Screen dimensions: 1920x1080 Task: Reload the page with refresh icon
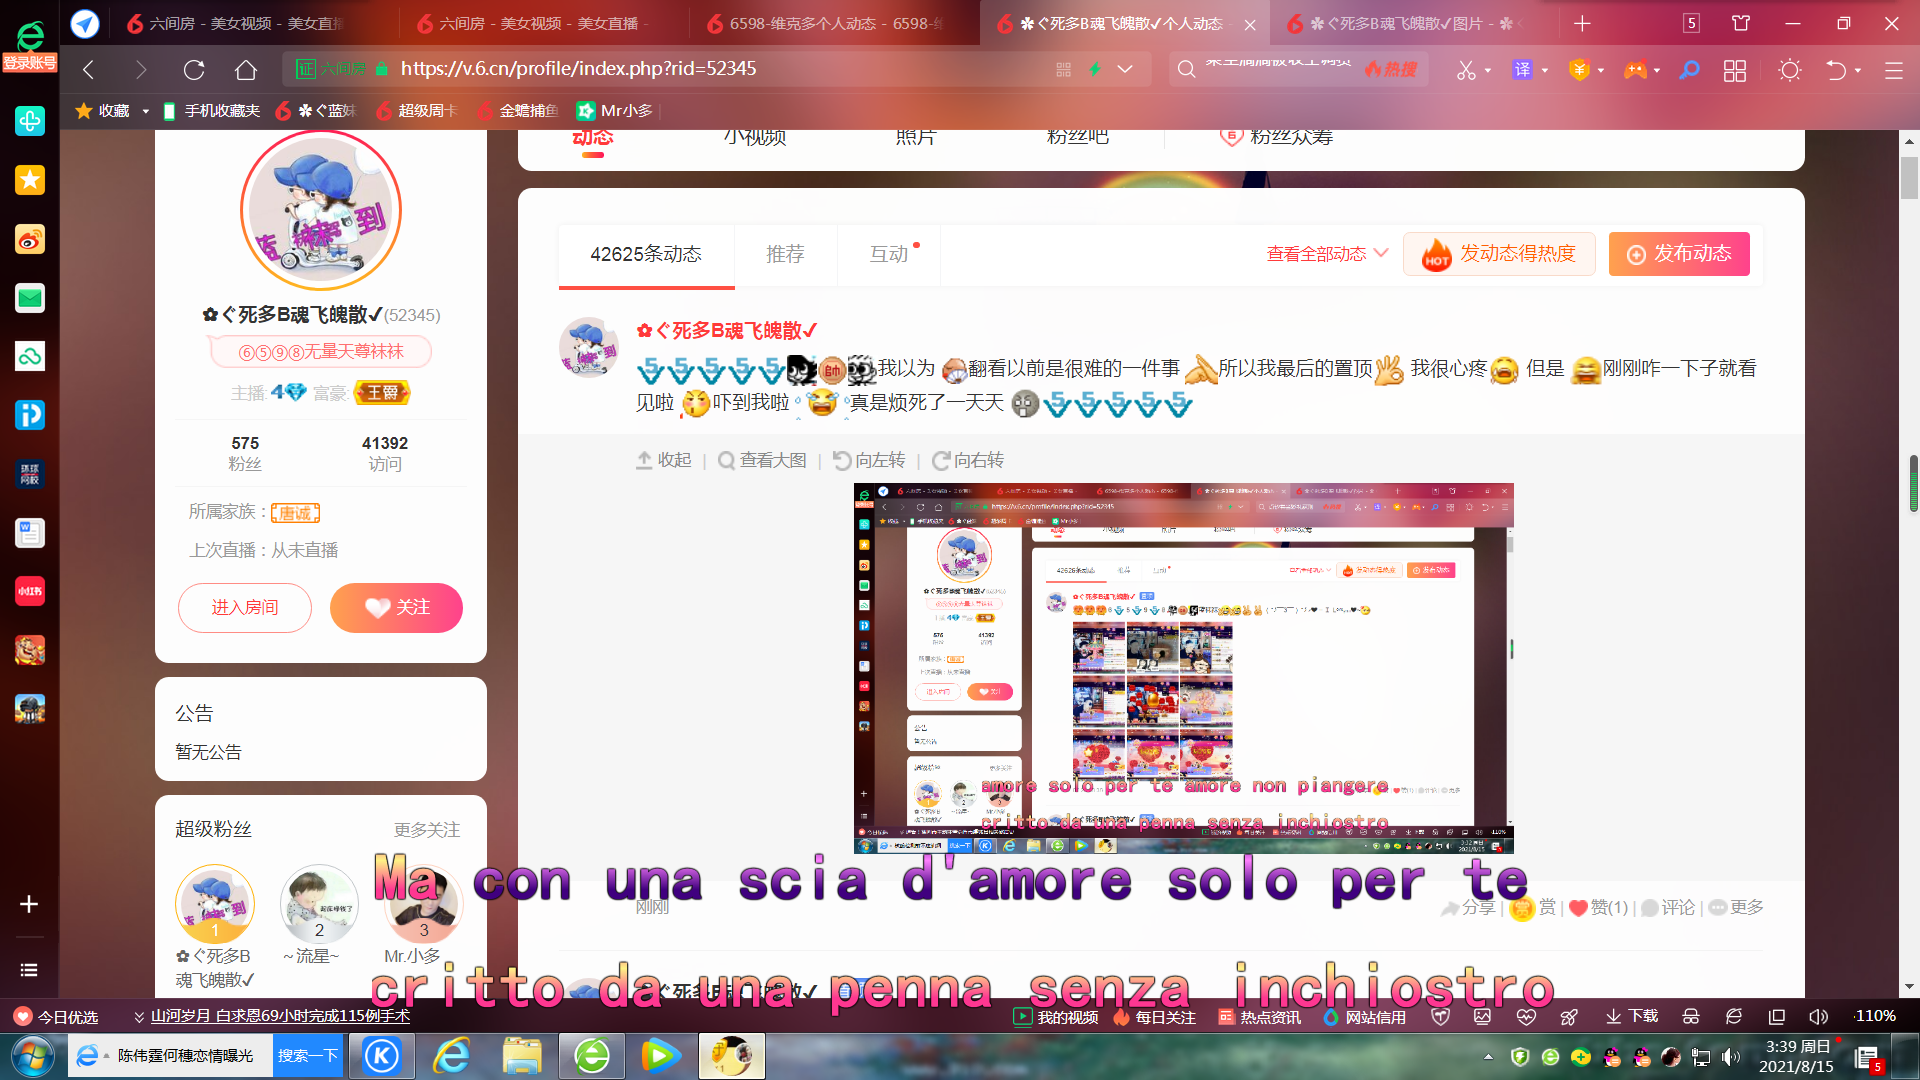click(x=194, y=69)
